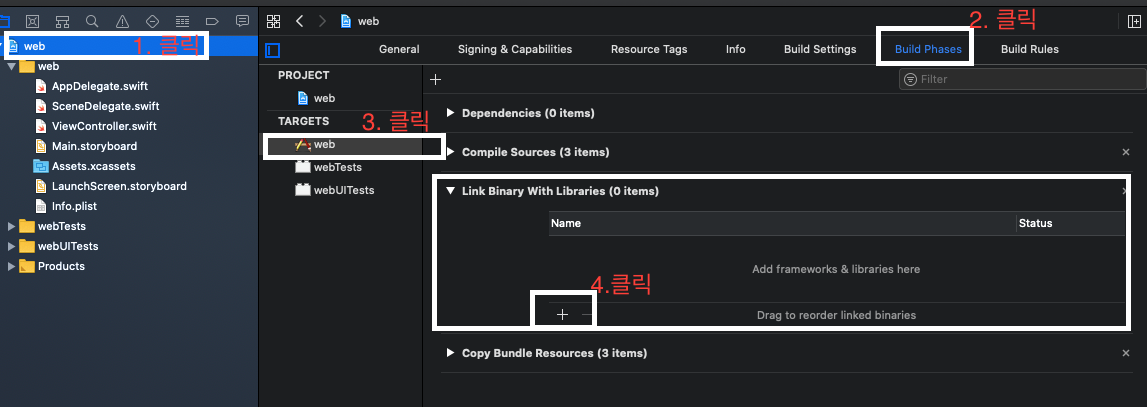This screenshot has height=407, width=1147.
Task: Open the report navigator speech bubble icon
Action: point(242,21)
